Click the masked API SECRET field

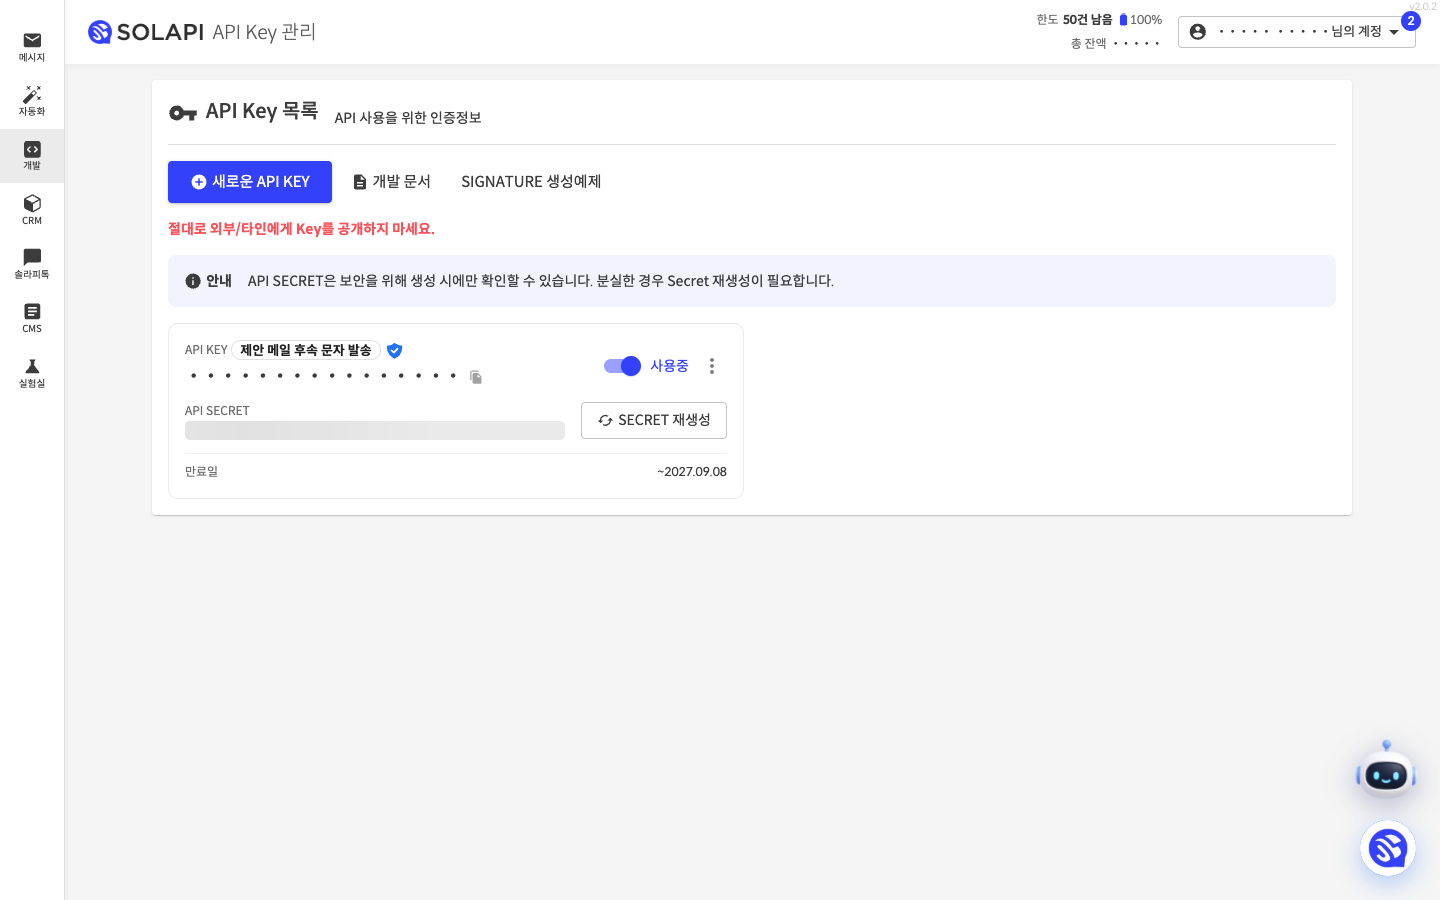[375, 430]
